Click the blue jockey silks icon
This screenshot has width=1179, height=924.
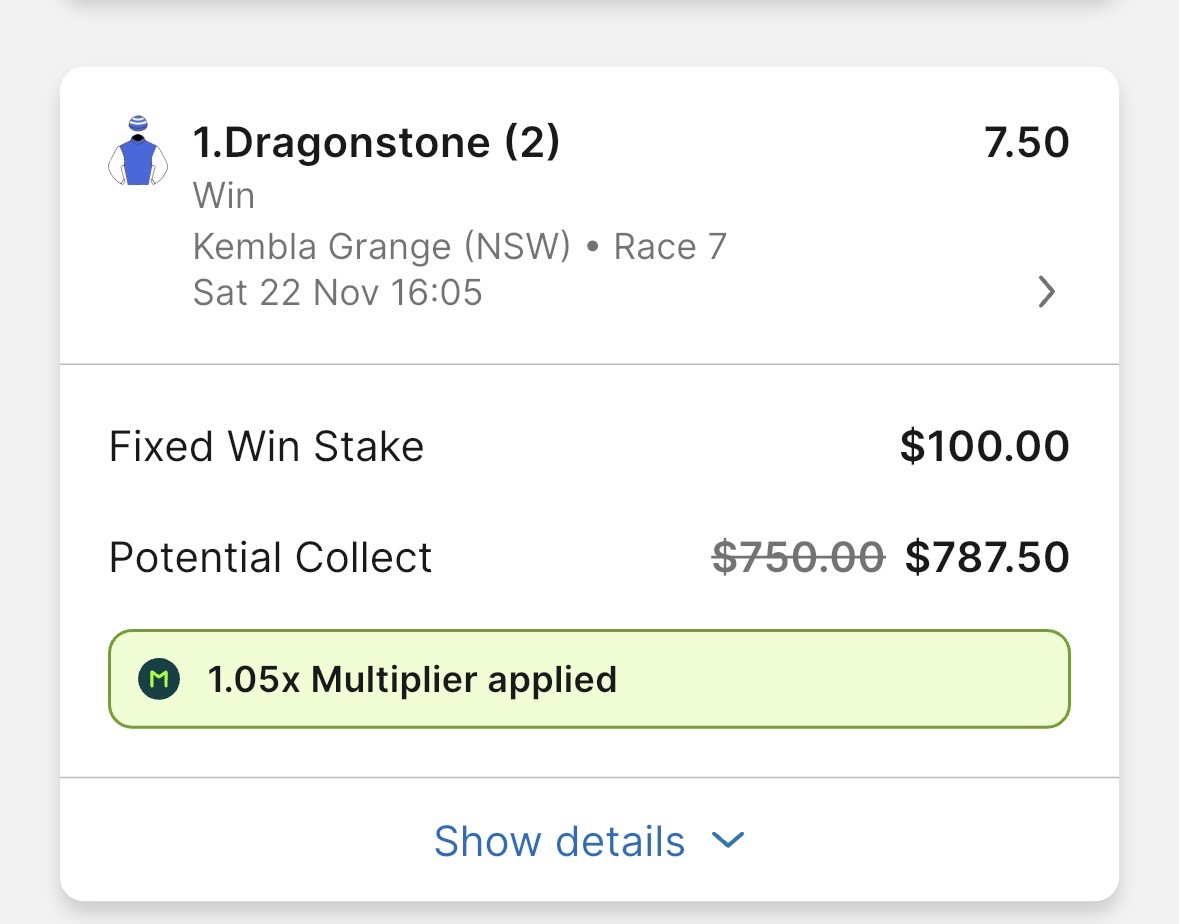[138, 152]
